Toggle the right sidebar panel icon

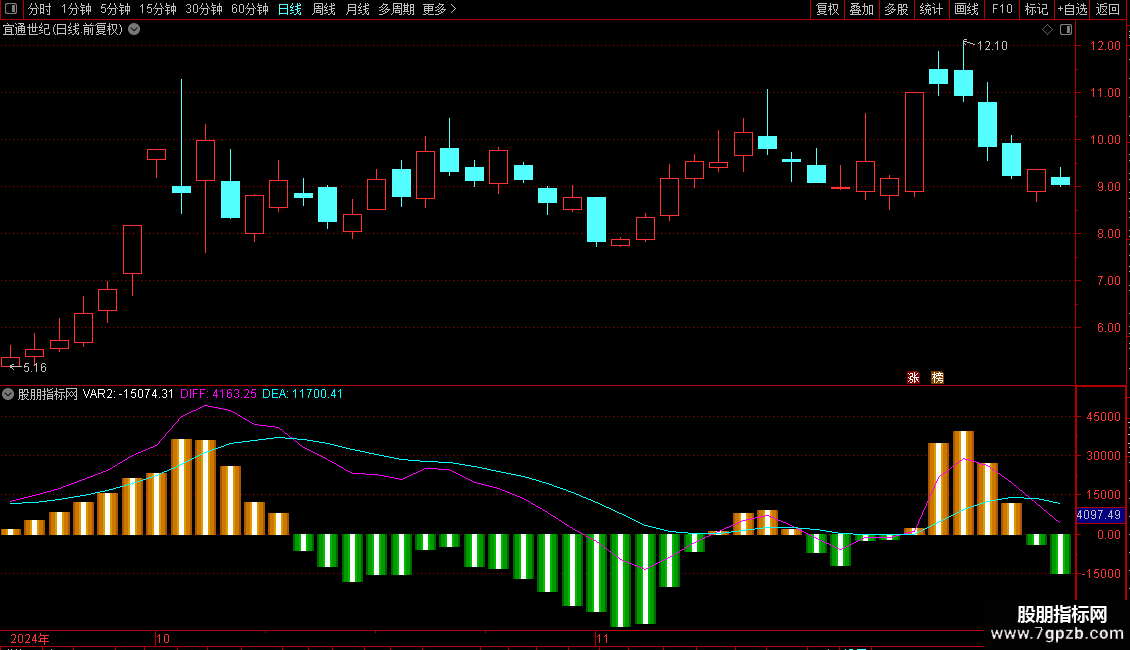click(1066, 30)
